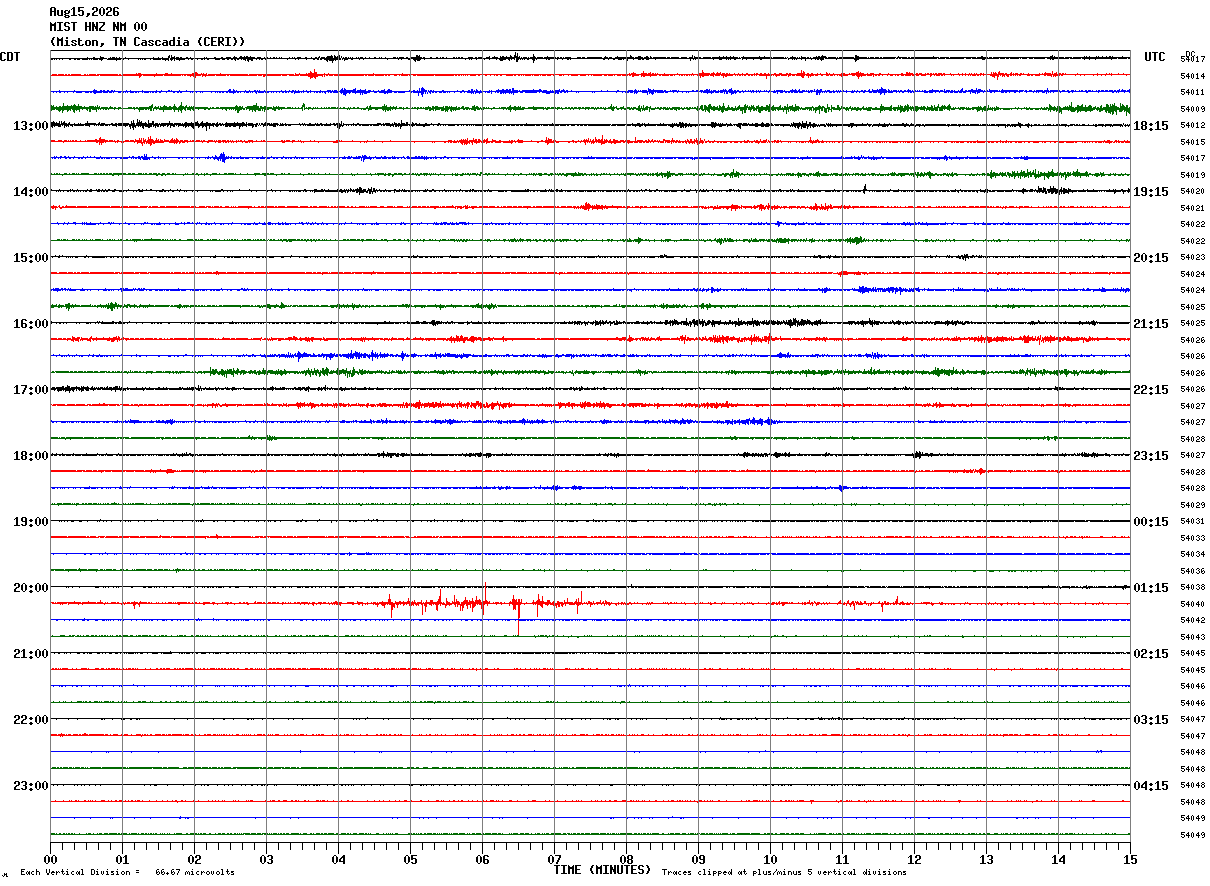Click the Aug15,2026 date header
1210x886 pixels.
(x=84, y=12)
